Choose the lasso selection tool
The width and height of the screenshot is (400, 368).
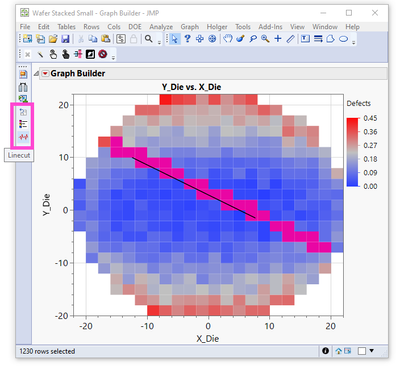tap(253, 39)
